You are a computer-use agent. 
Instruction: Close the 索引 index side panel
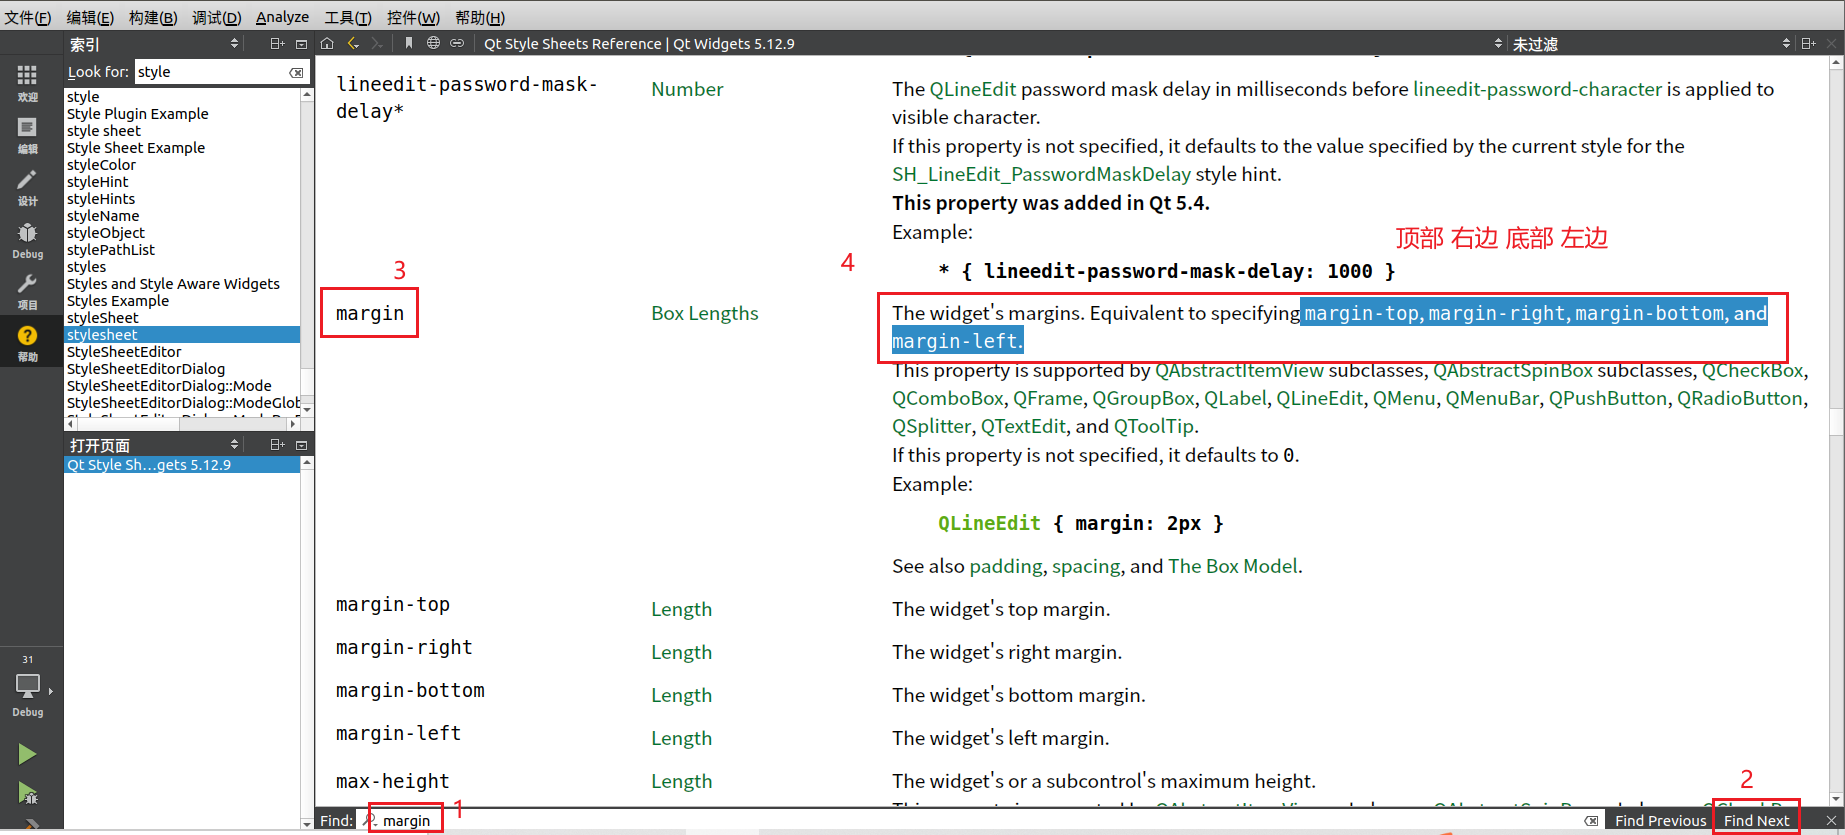(301, 44)
